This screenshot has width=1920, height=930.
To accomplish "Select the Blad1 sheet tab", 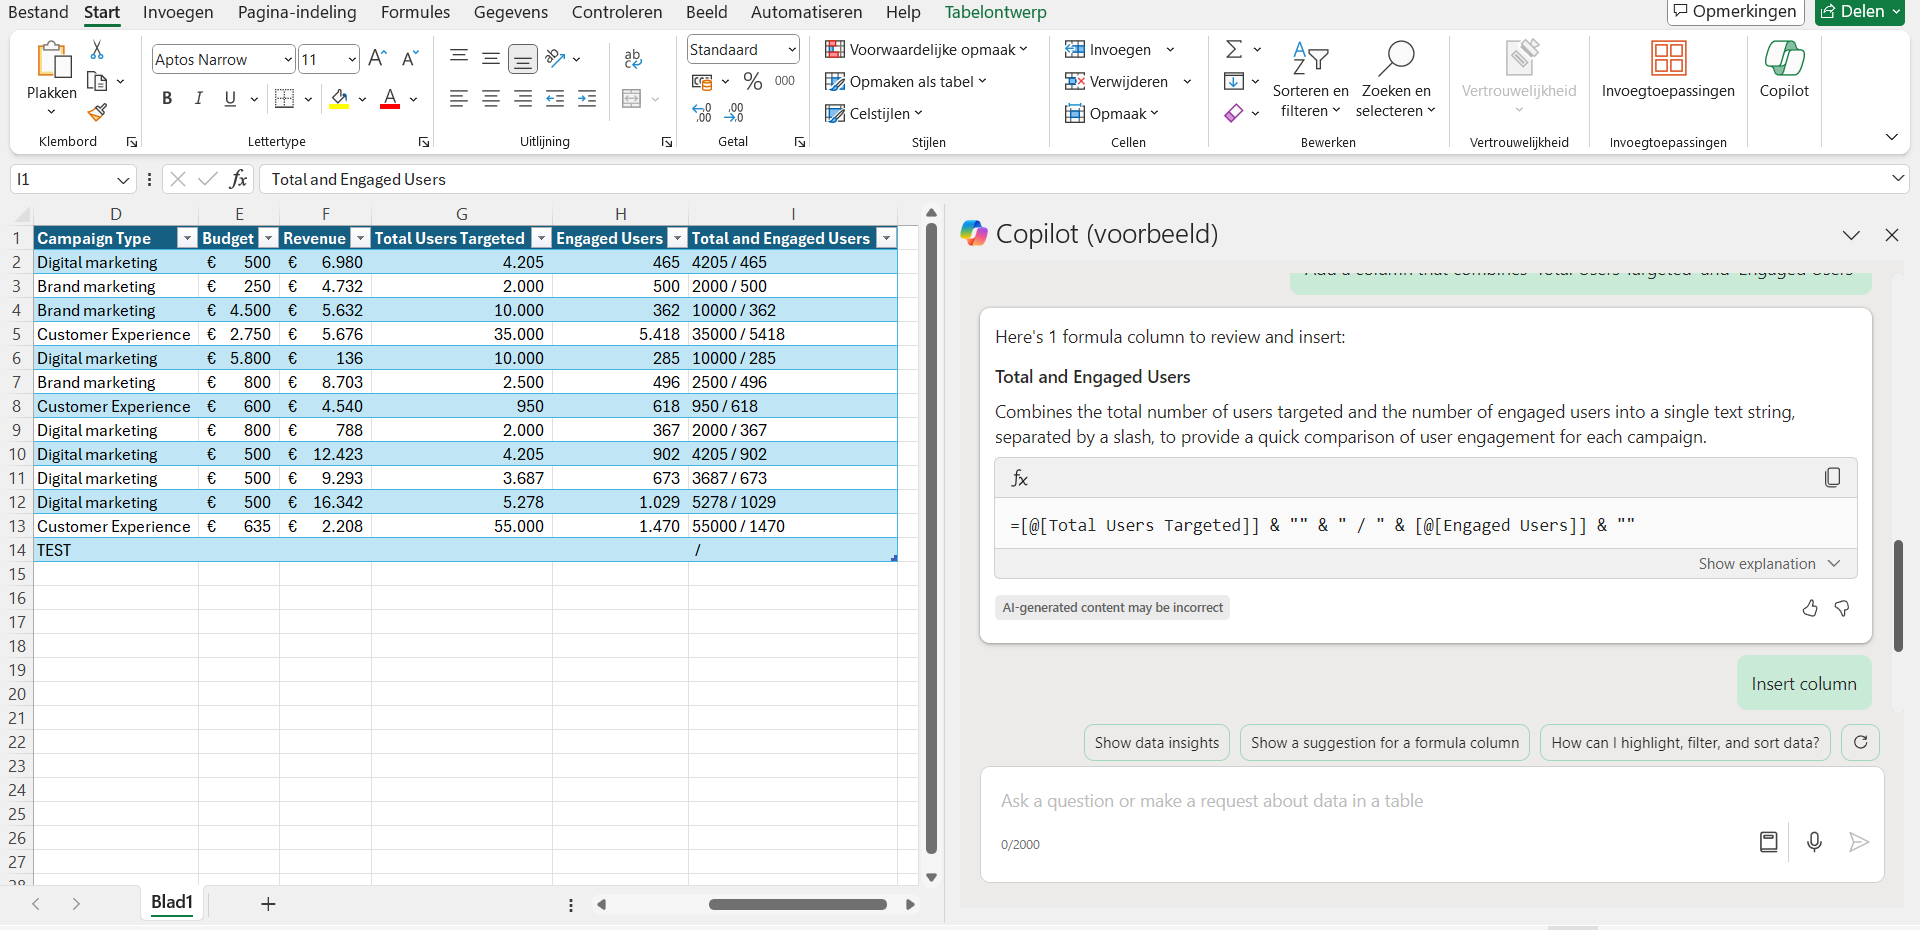I will [172, 902].
